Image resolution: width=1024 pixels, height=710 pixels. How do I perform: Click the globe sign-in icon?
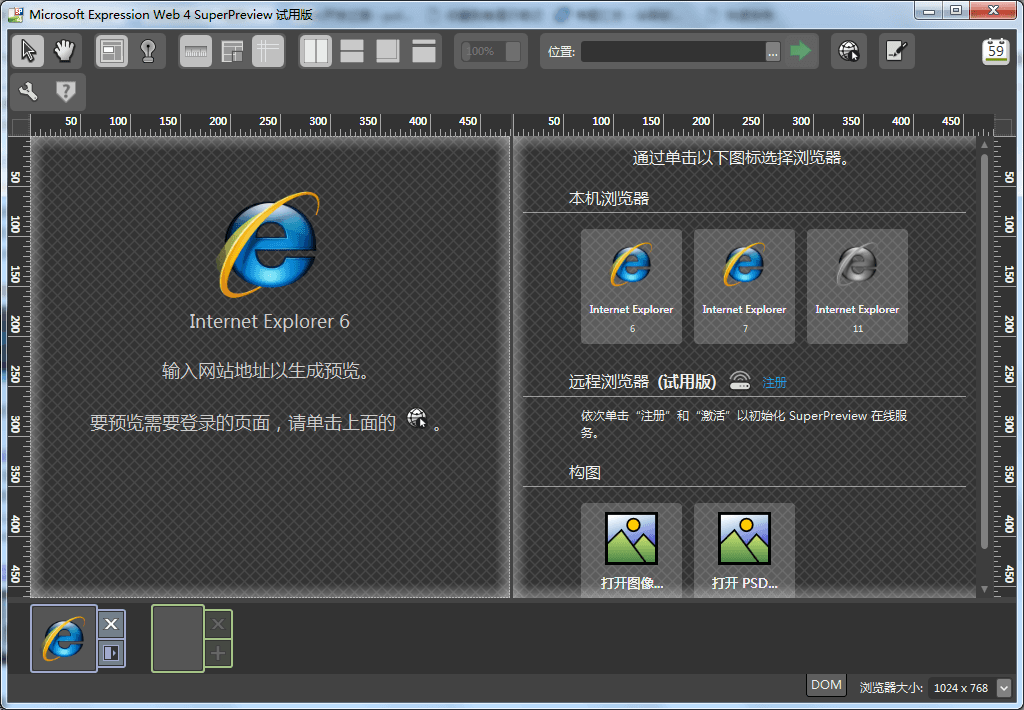tap(848, 50)
